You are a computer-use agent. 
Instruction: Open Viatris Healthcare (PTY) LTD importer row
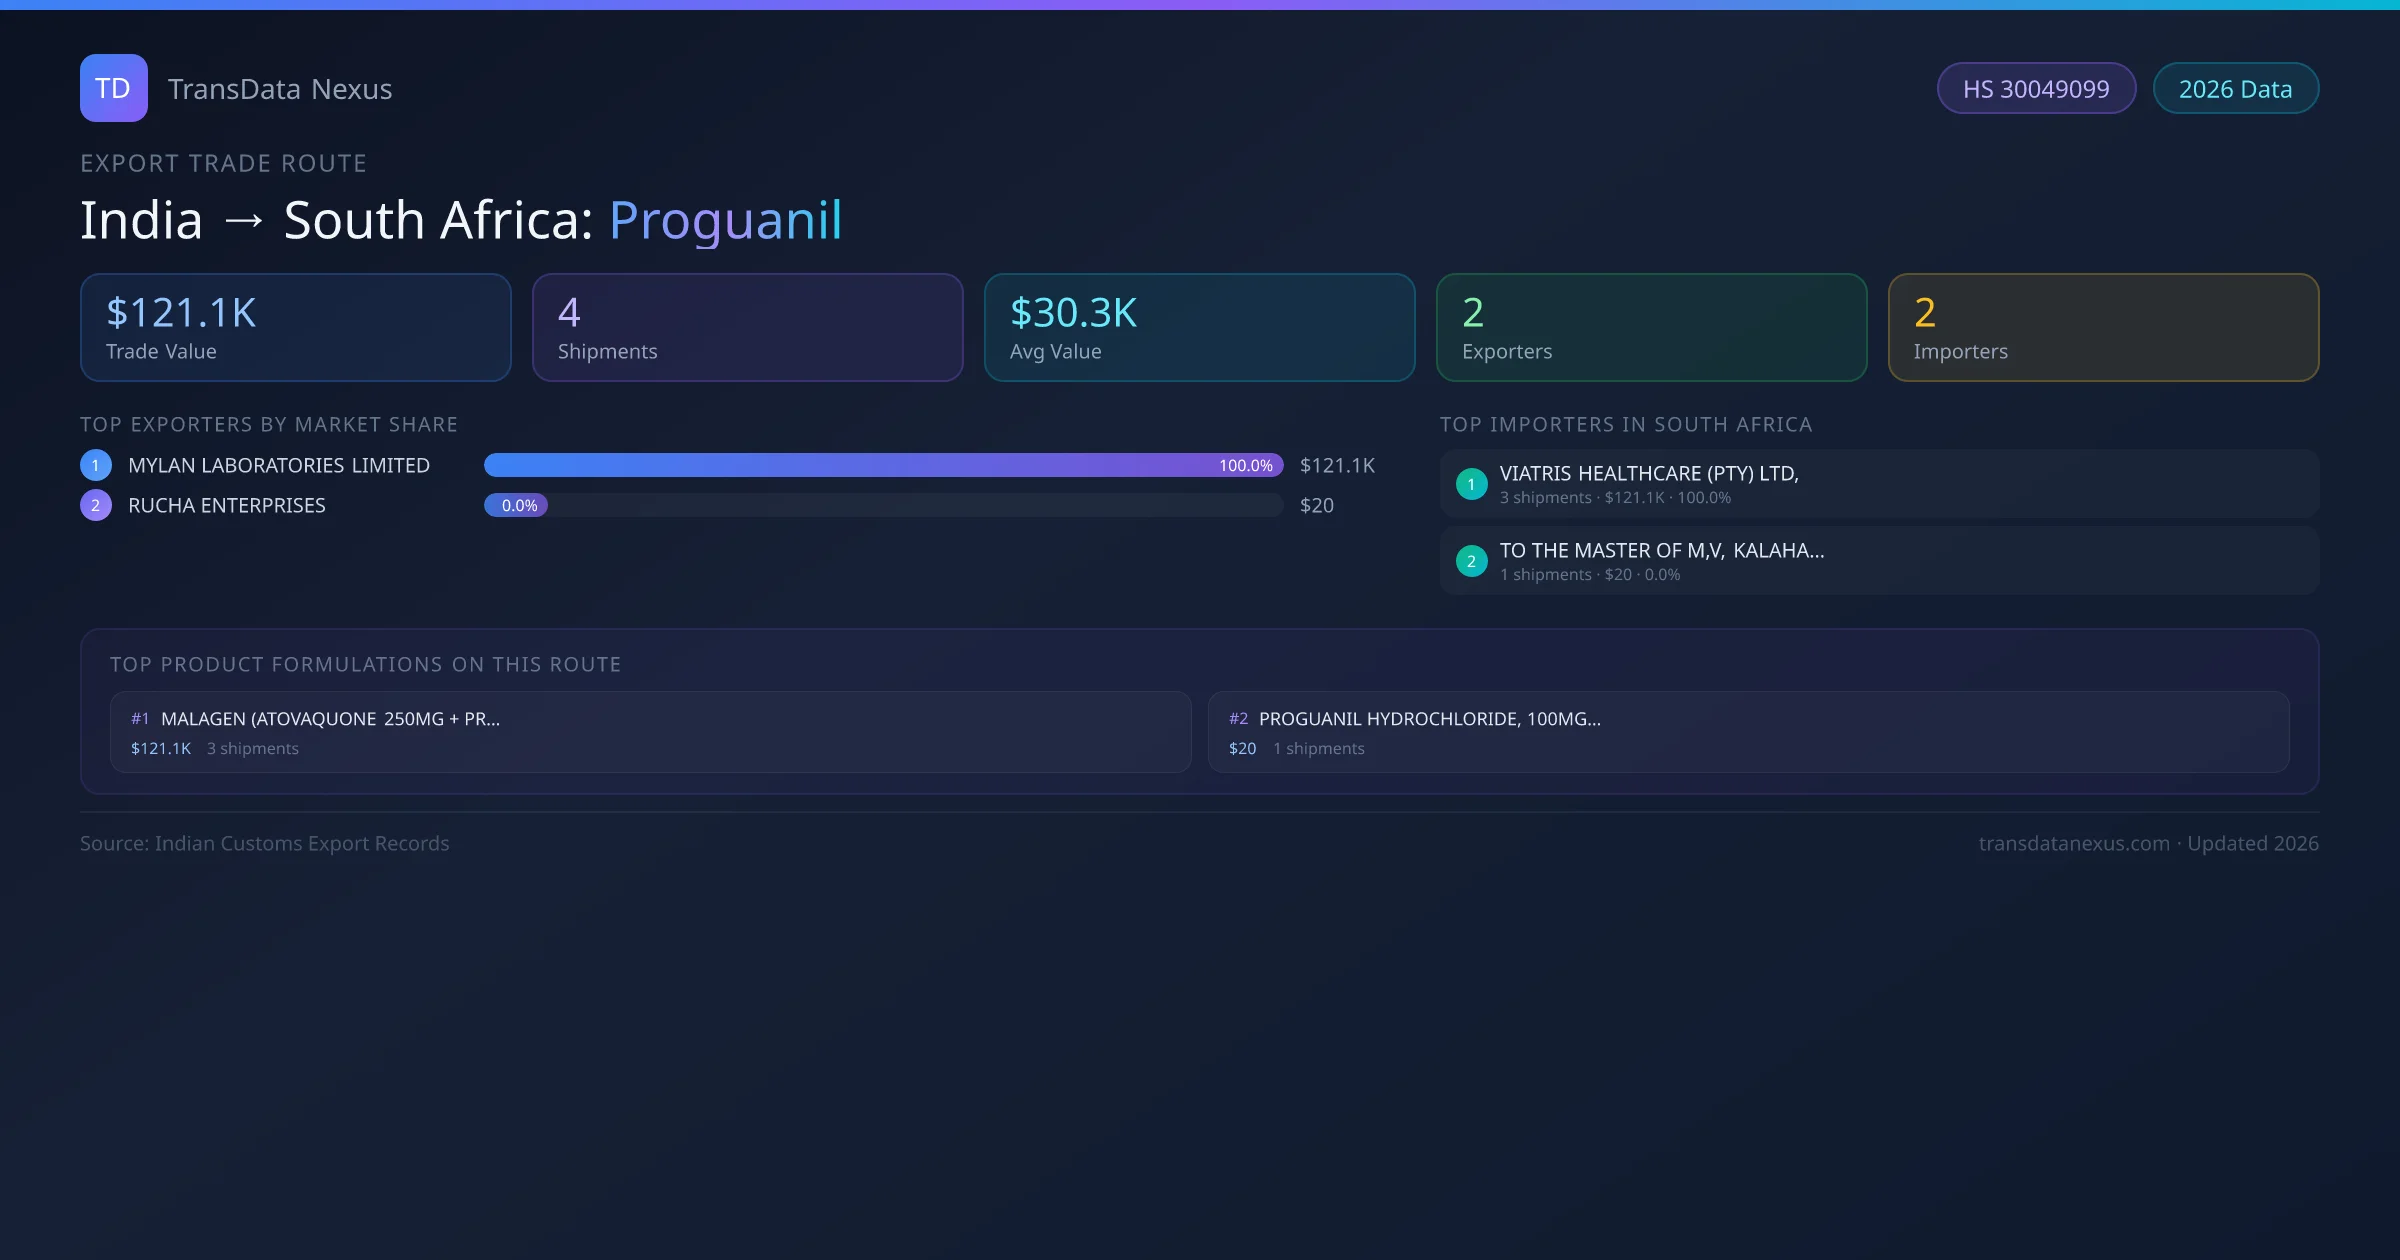tap(1878, 484)
